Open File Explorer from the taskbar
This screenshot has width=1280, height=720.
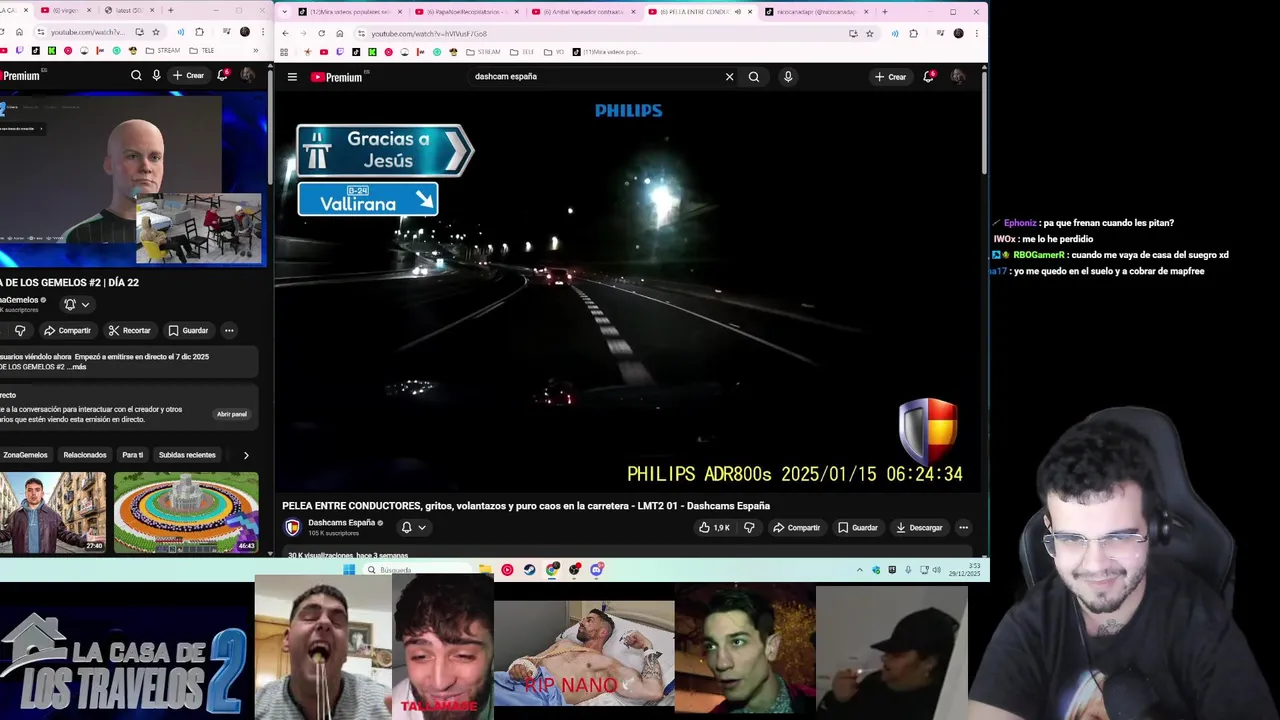click(x=485, y=570)
